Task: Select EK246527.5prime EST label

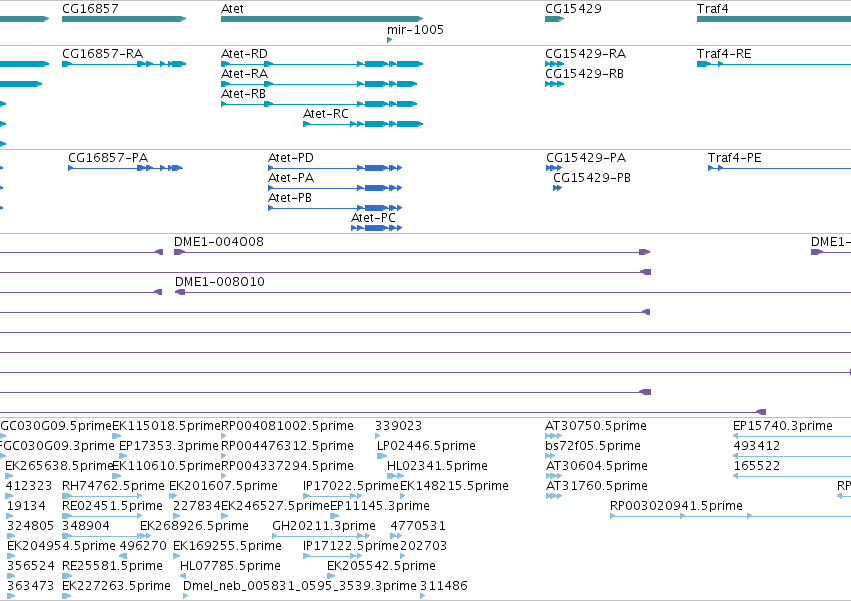Action: click(275, 506)
